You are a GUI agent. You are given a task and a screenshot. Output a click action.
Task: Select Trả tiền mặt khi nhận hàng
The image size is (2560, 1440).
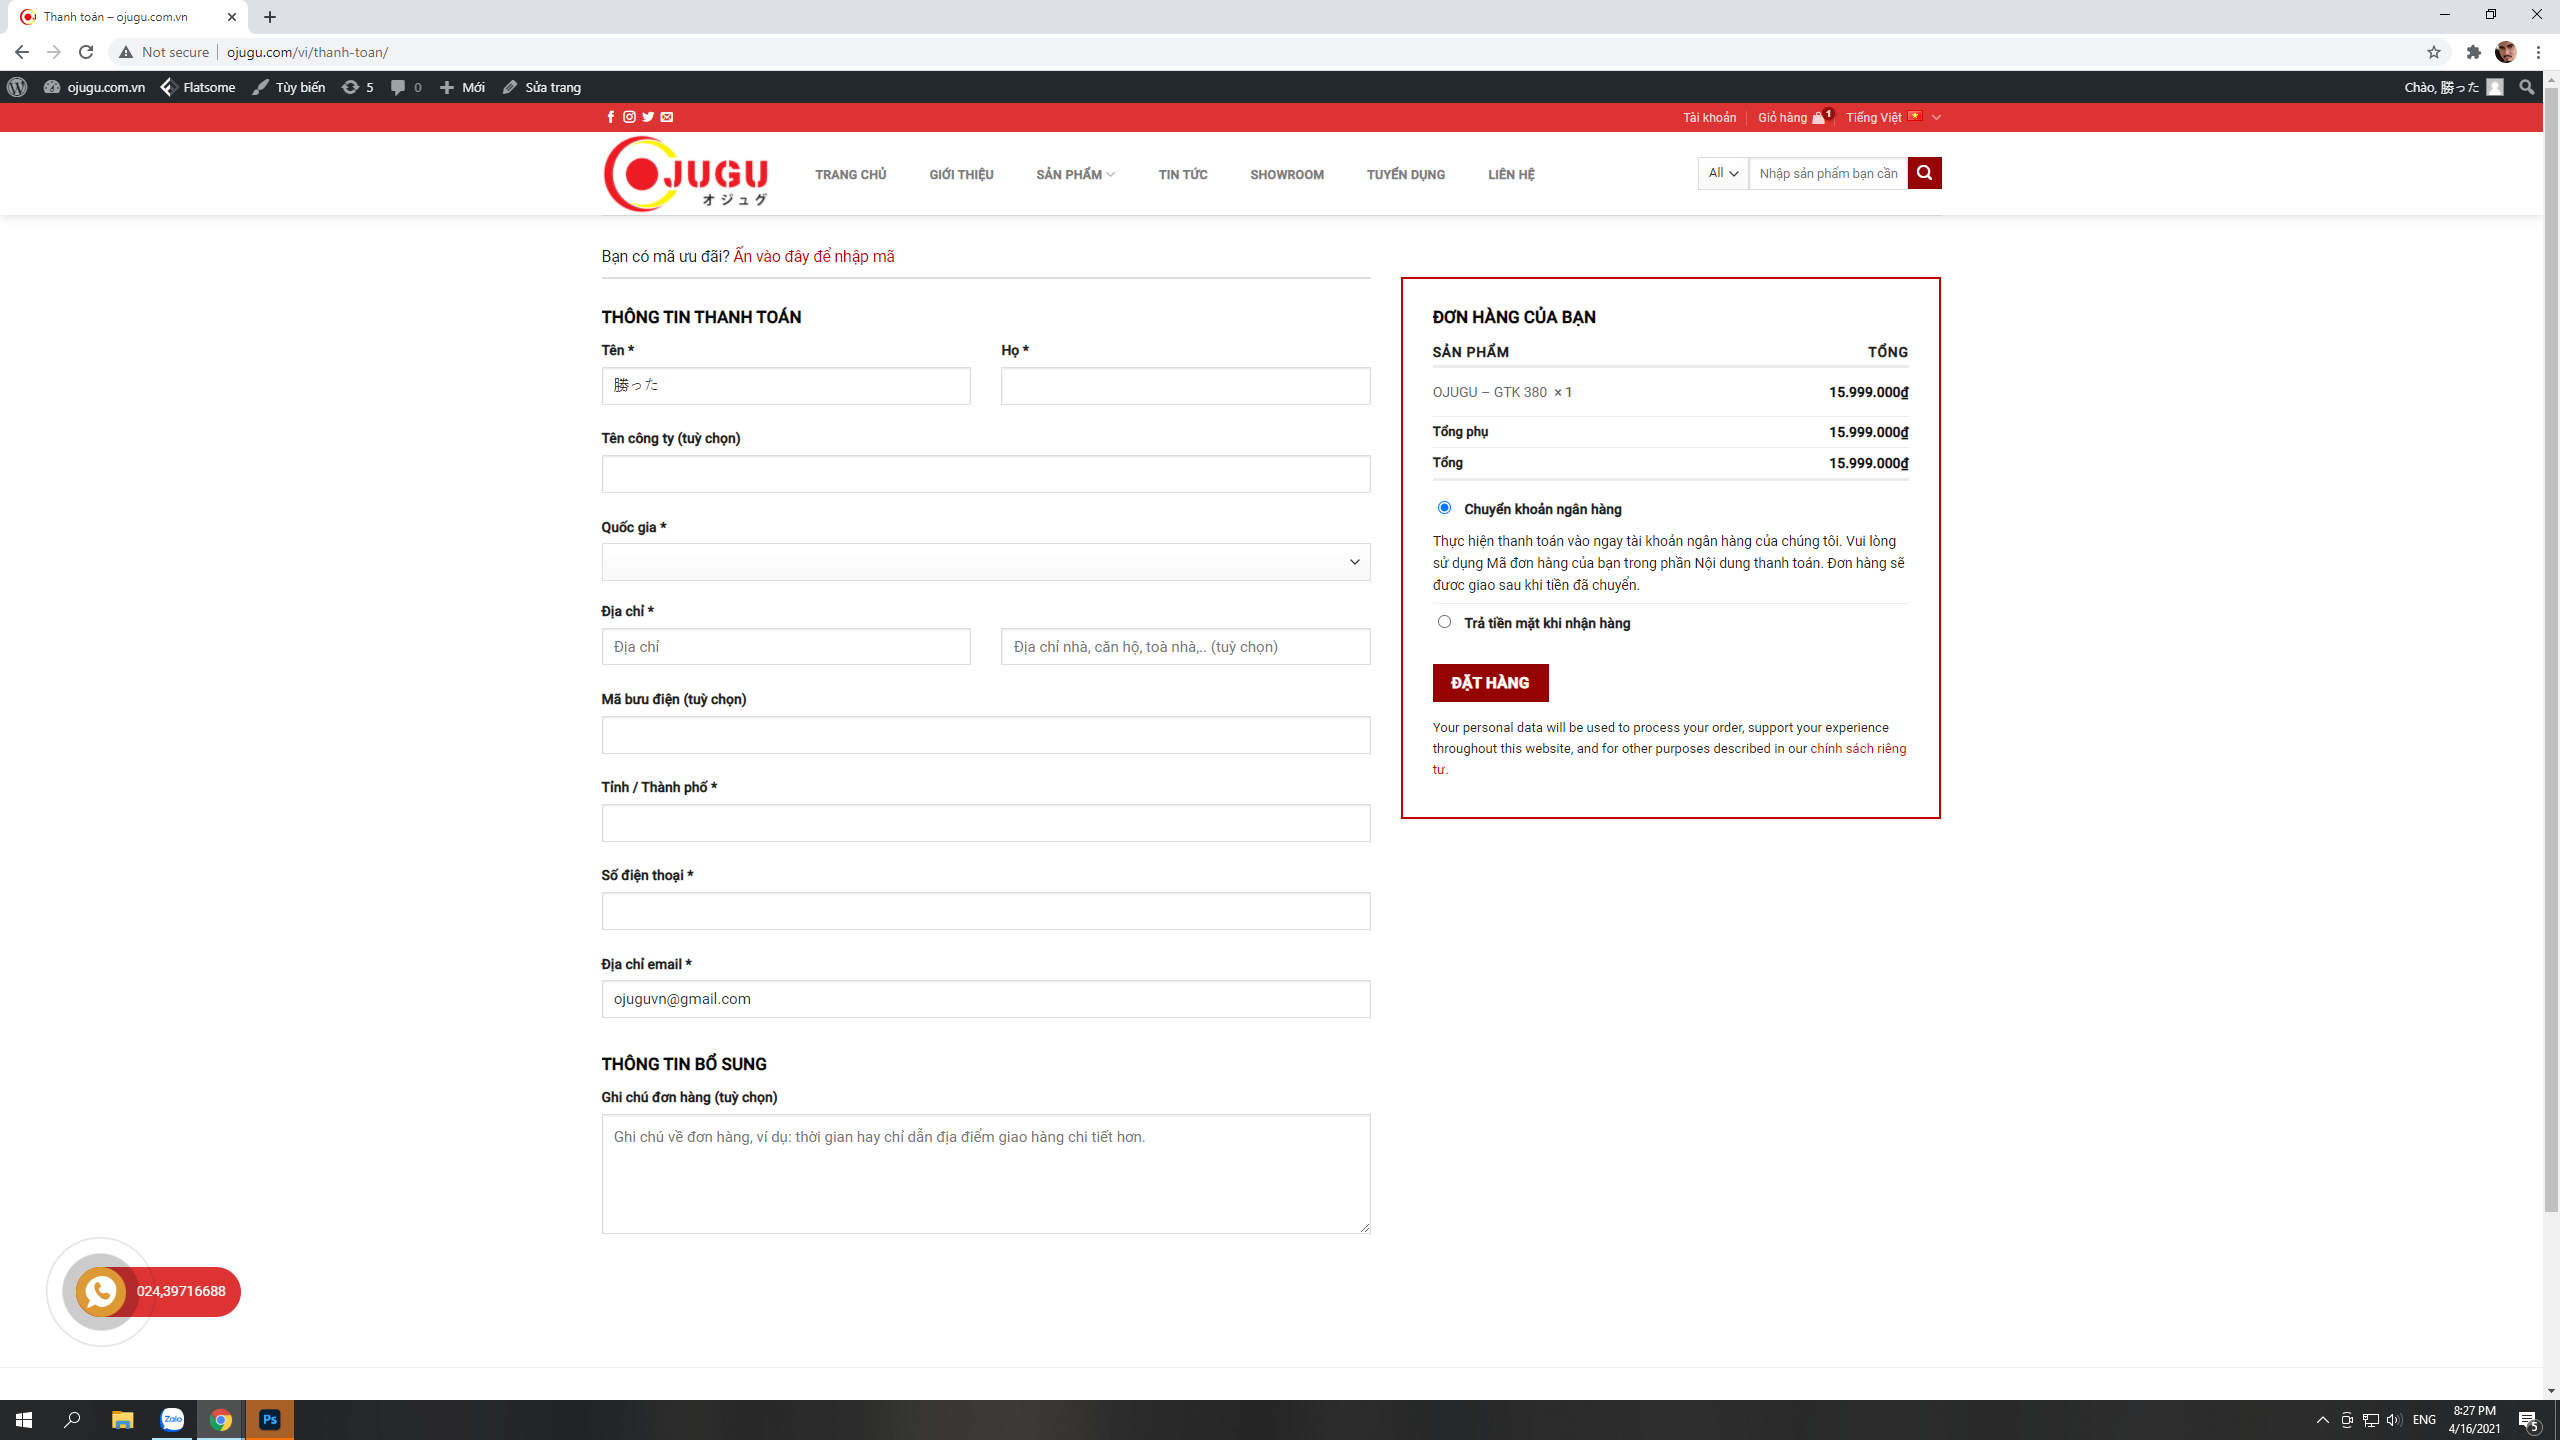[1444, 622]
